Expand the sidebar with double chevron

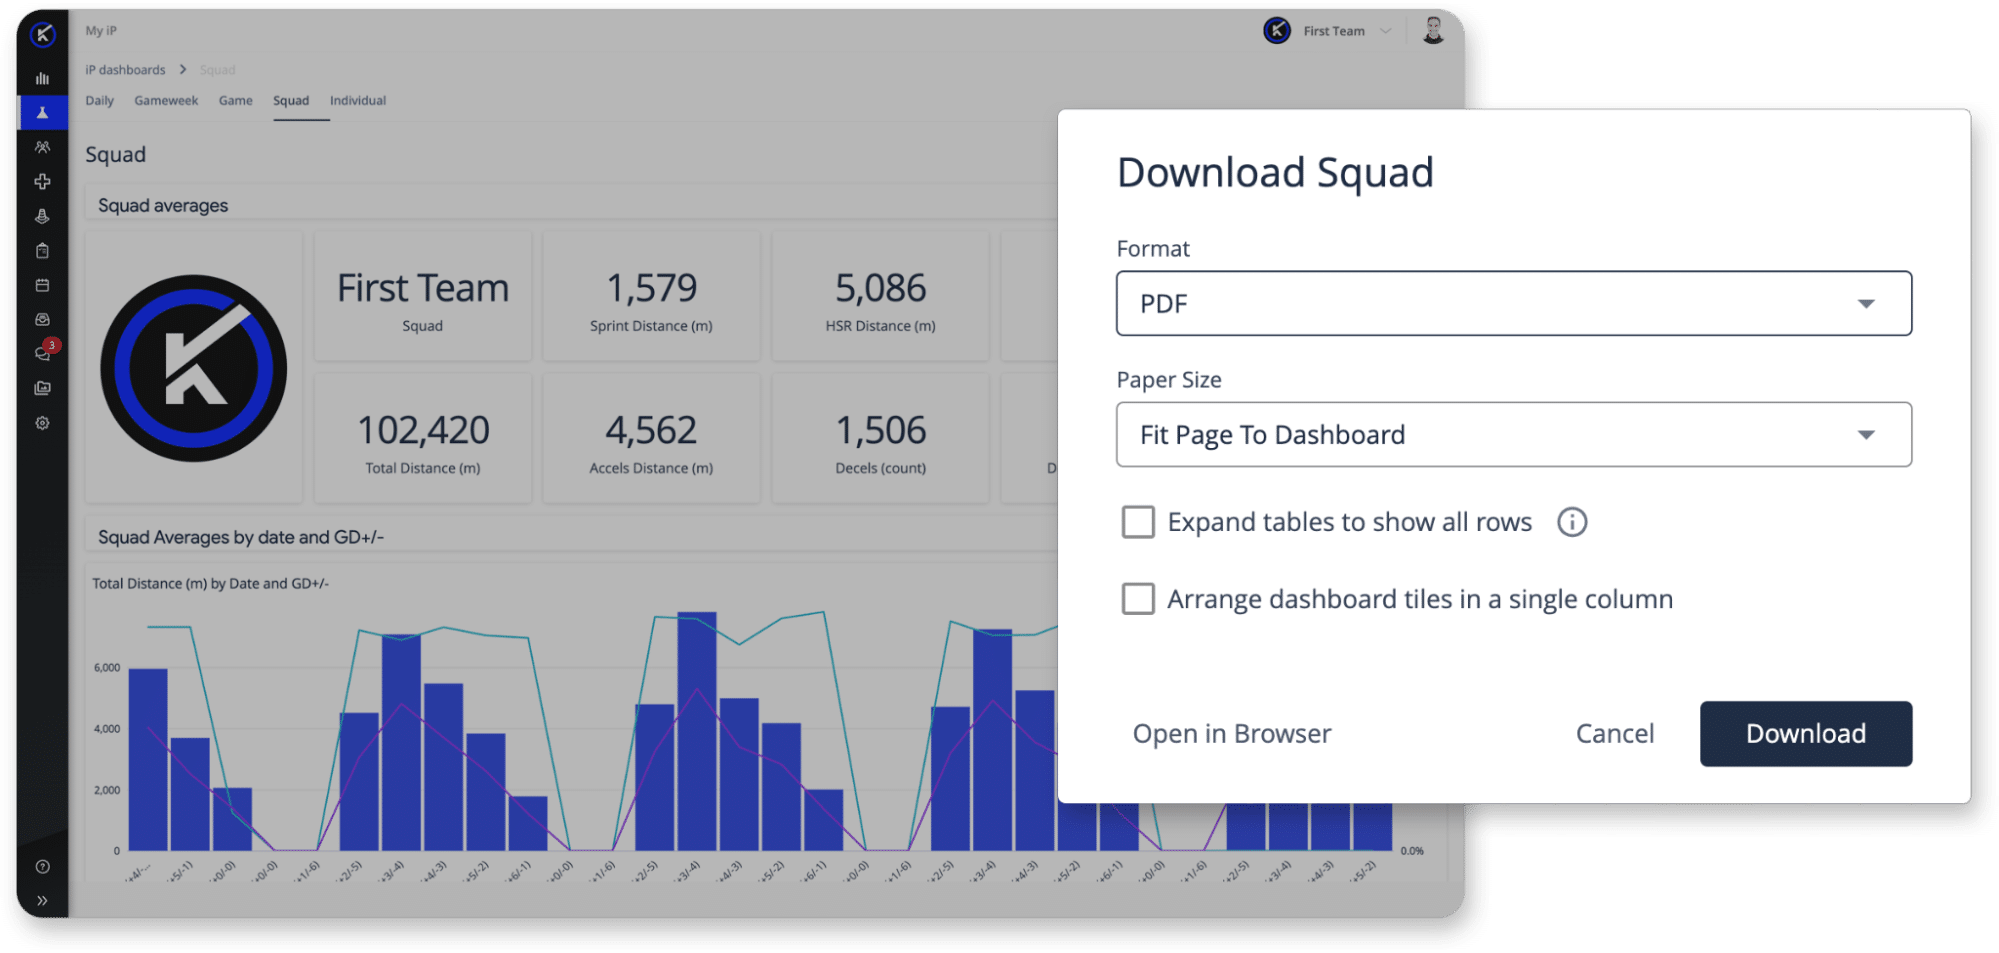(42, 900)
